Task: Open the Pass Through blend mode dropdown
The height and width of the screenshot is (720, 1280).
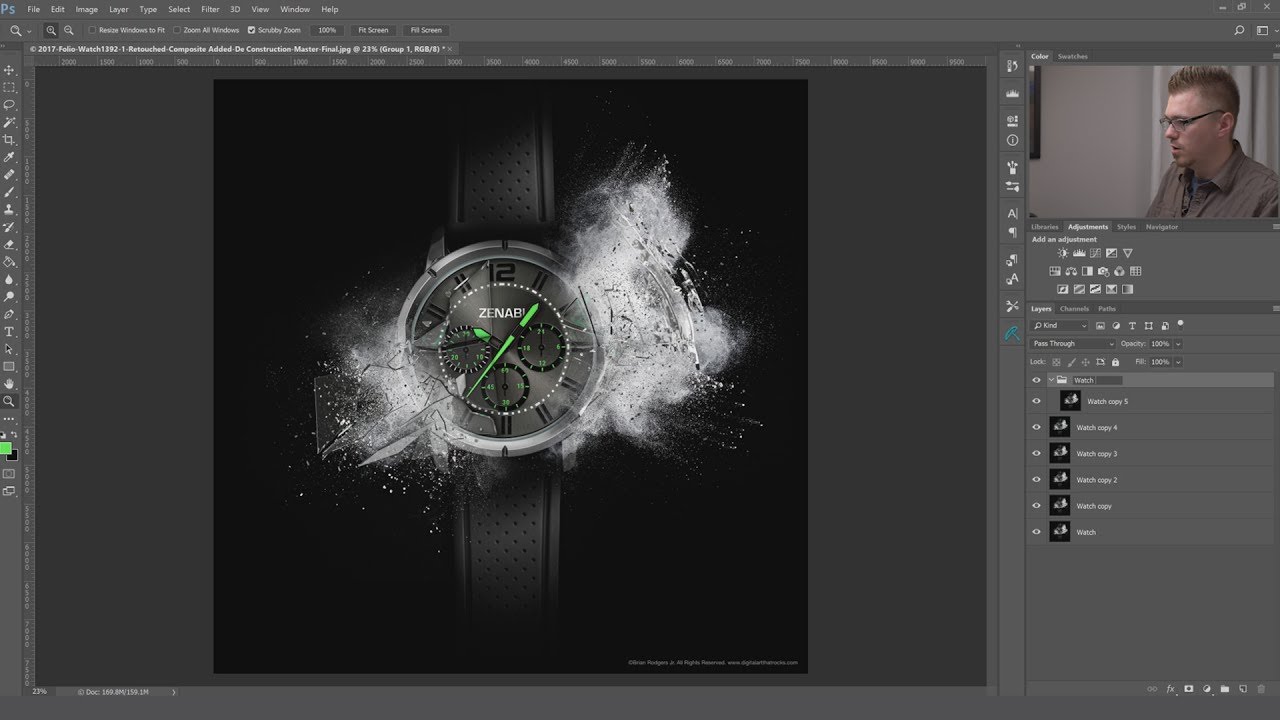Action: (1073, 343)
